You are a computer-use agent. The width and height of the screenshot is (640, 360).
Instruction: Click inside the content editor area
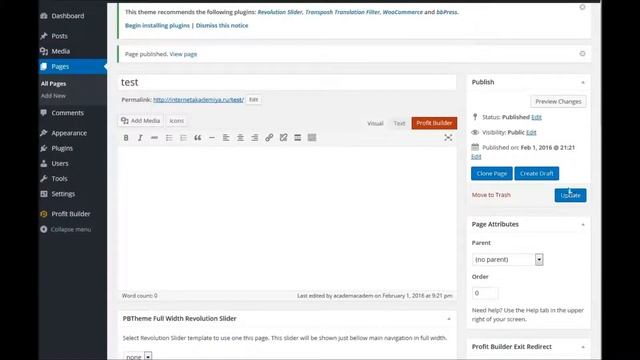[287, 218]
